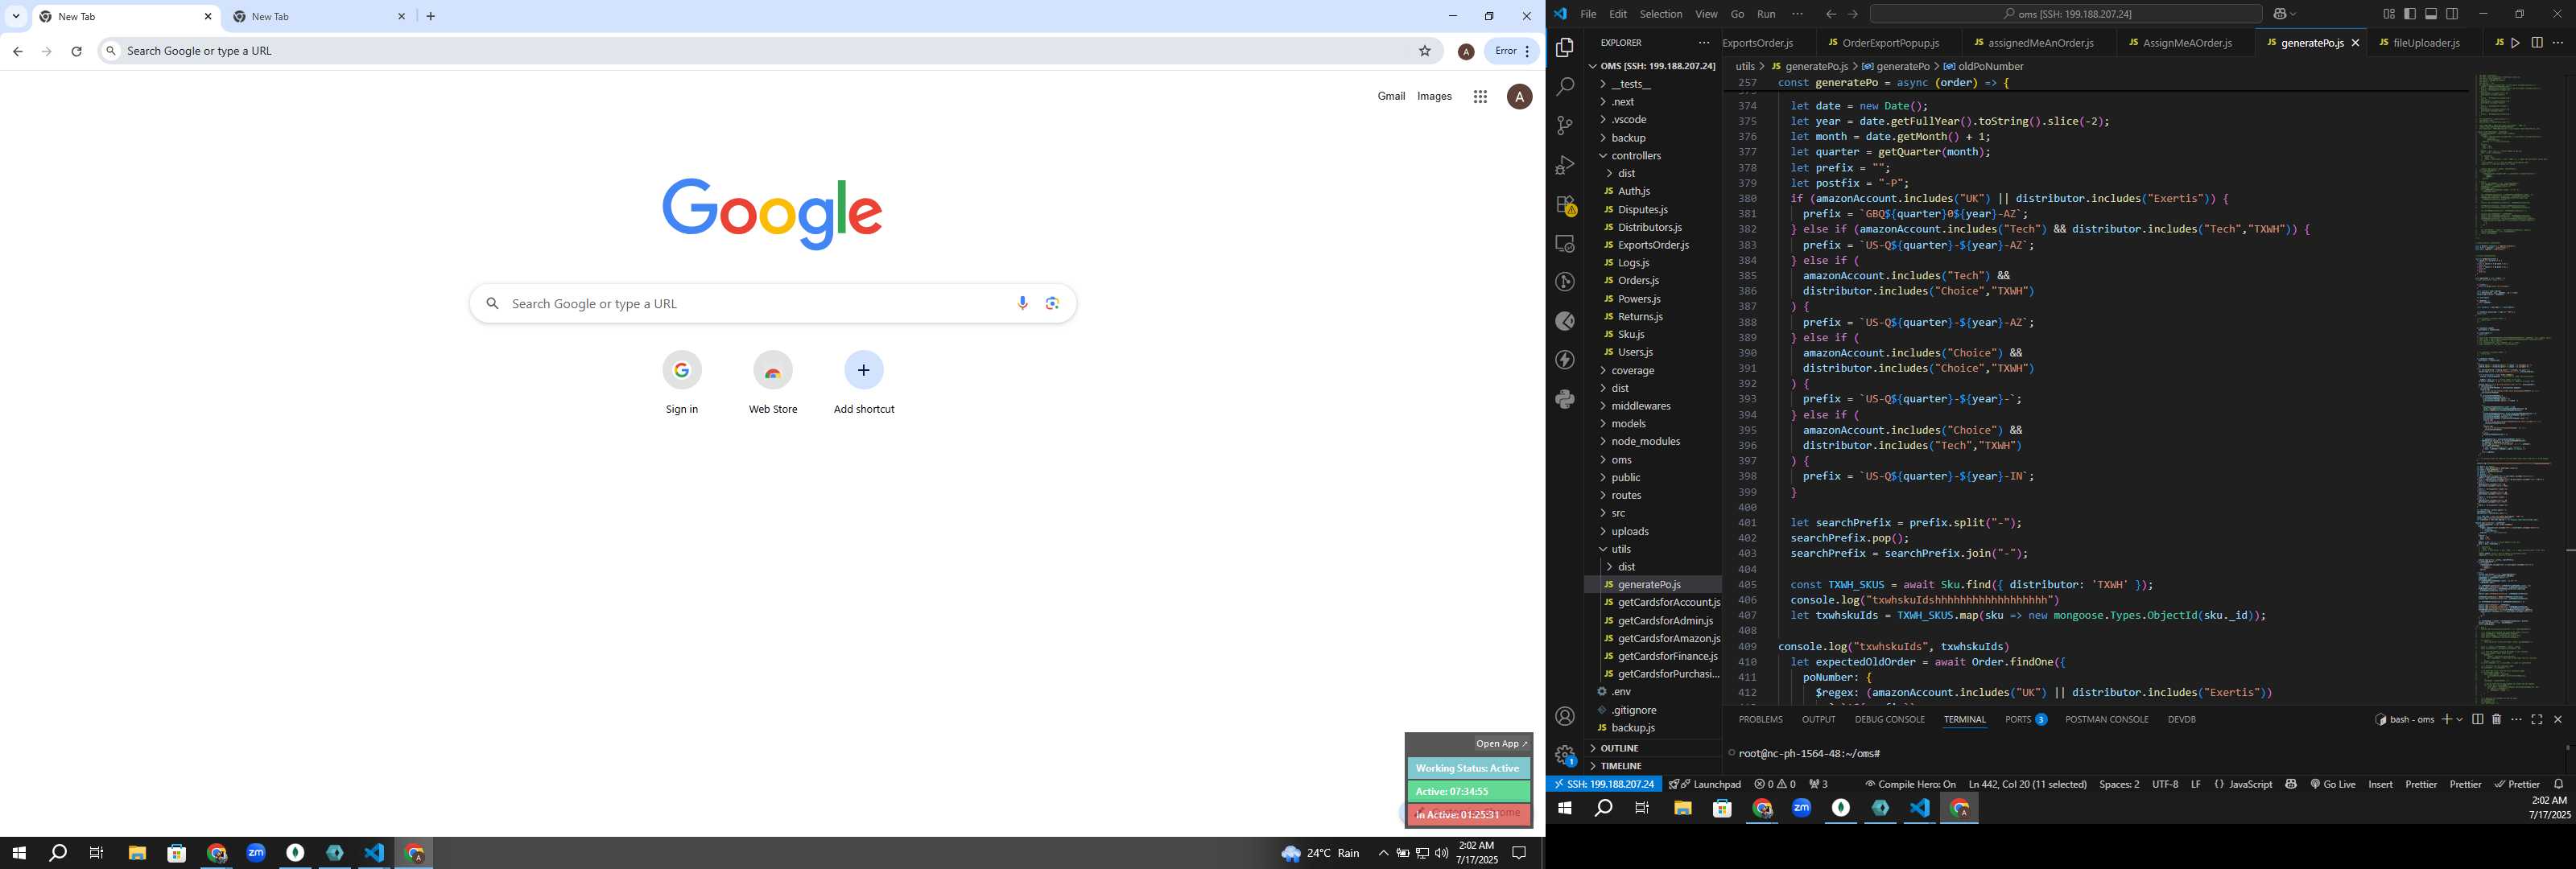Open the Python icon in activity bar
Viewport: 2576px width, 869px height.
tap(1565, 399)
